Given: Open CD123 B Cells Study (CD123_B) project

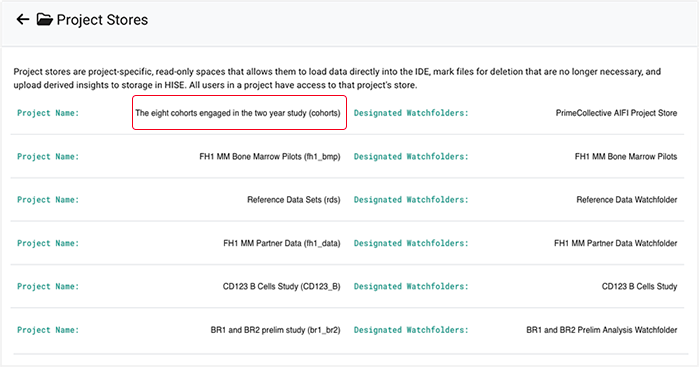Looking at the screenshot, I should tap(282, 286).
